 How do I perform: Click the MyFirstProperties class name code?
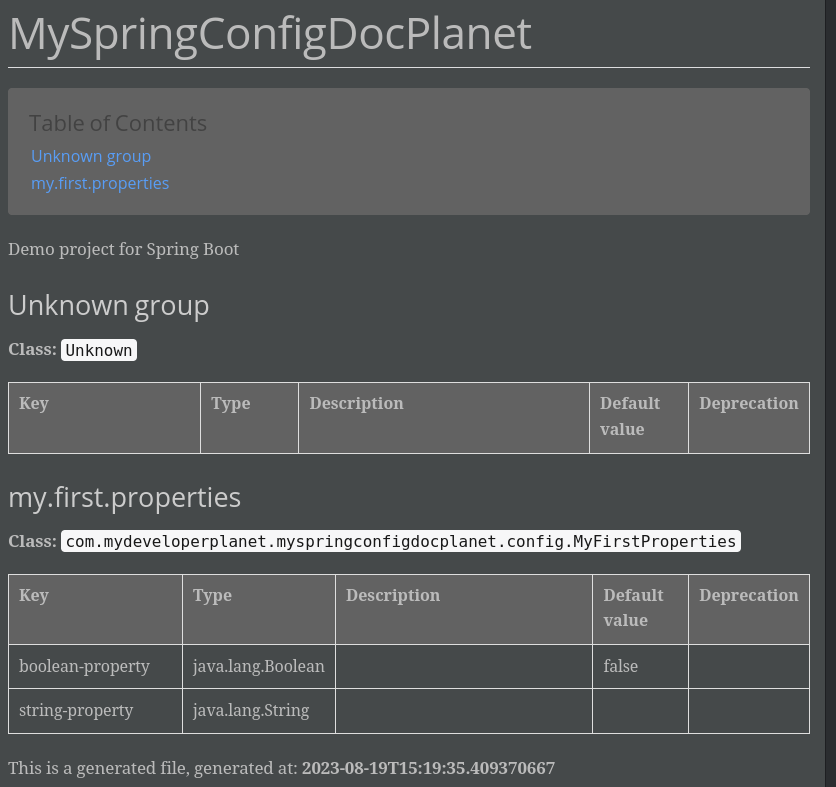tap(401, 541)
